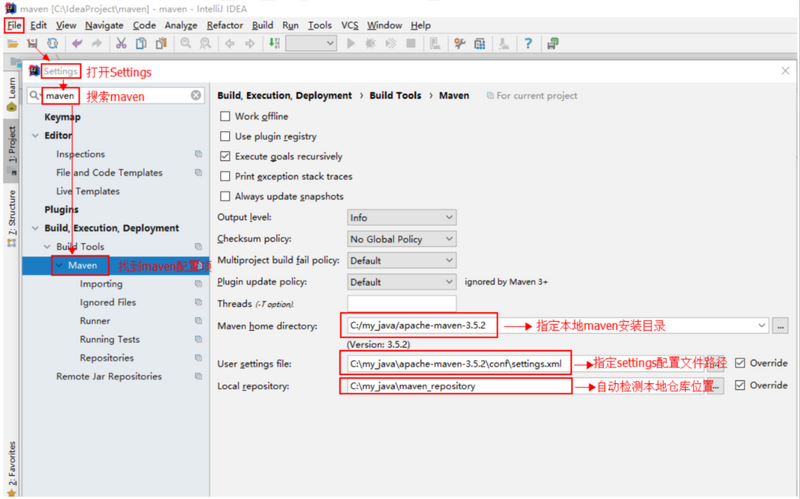Click the settings search field containing maven
This screenshot has width=800, height=499.
[x=116, y=95]
